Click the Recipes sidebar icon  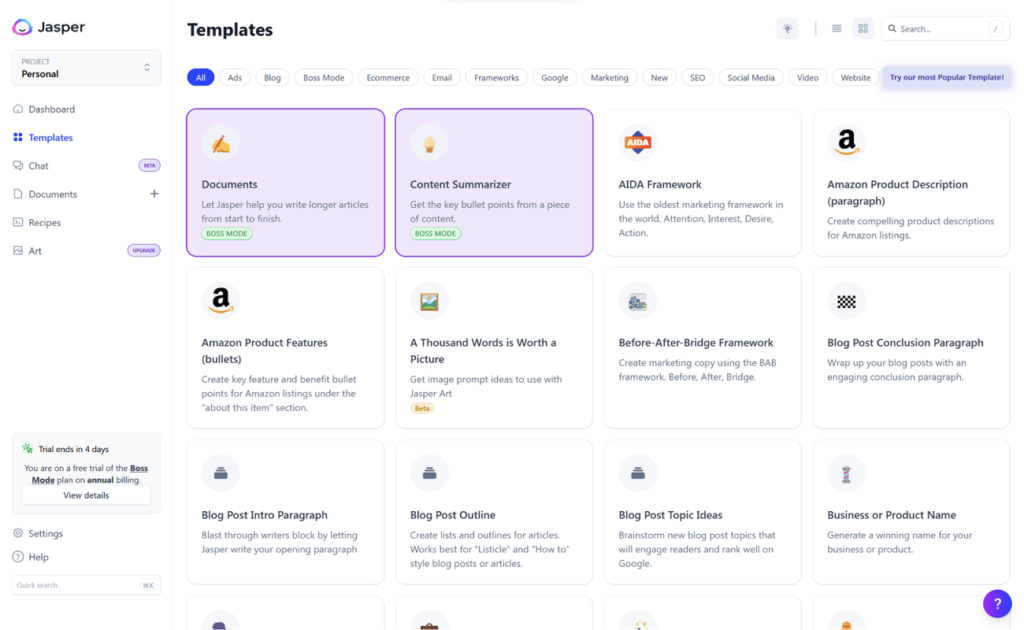point(18,222)
